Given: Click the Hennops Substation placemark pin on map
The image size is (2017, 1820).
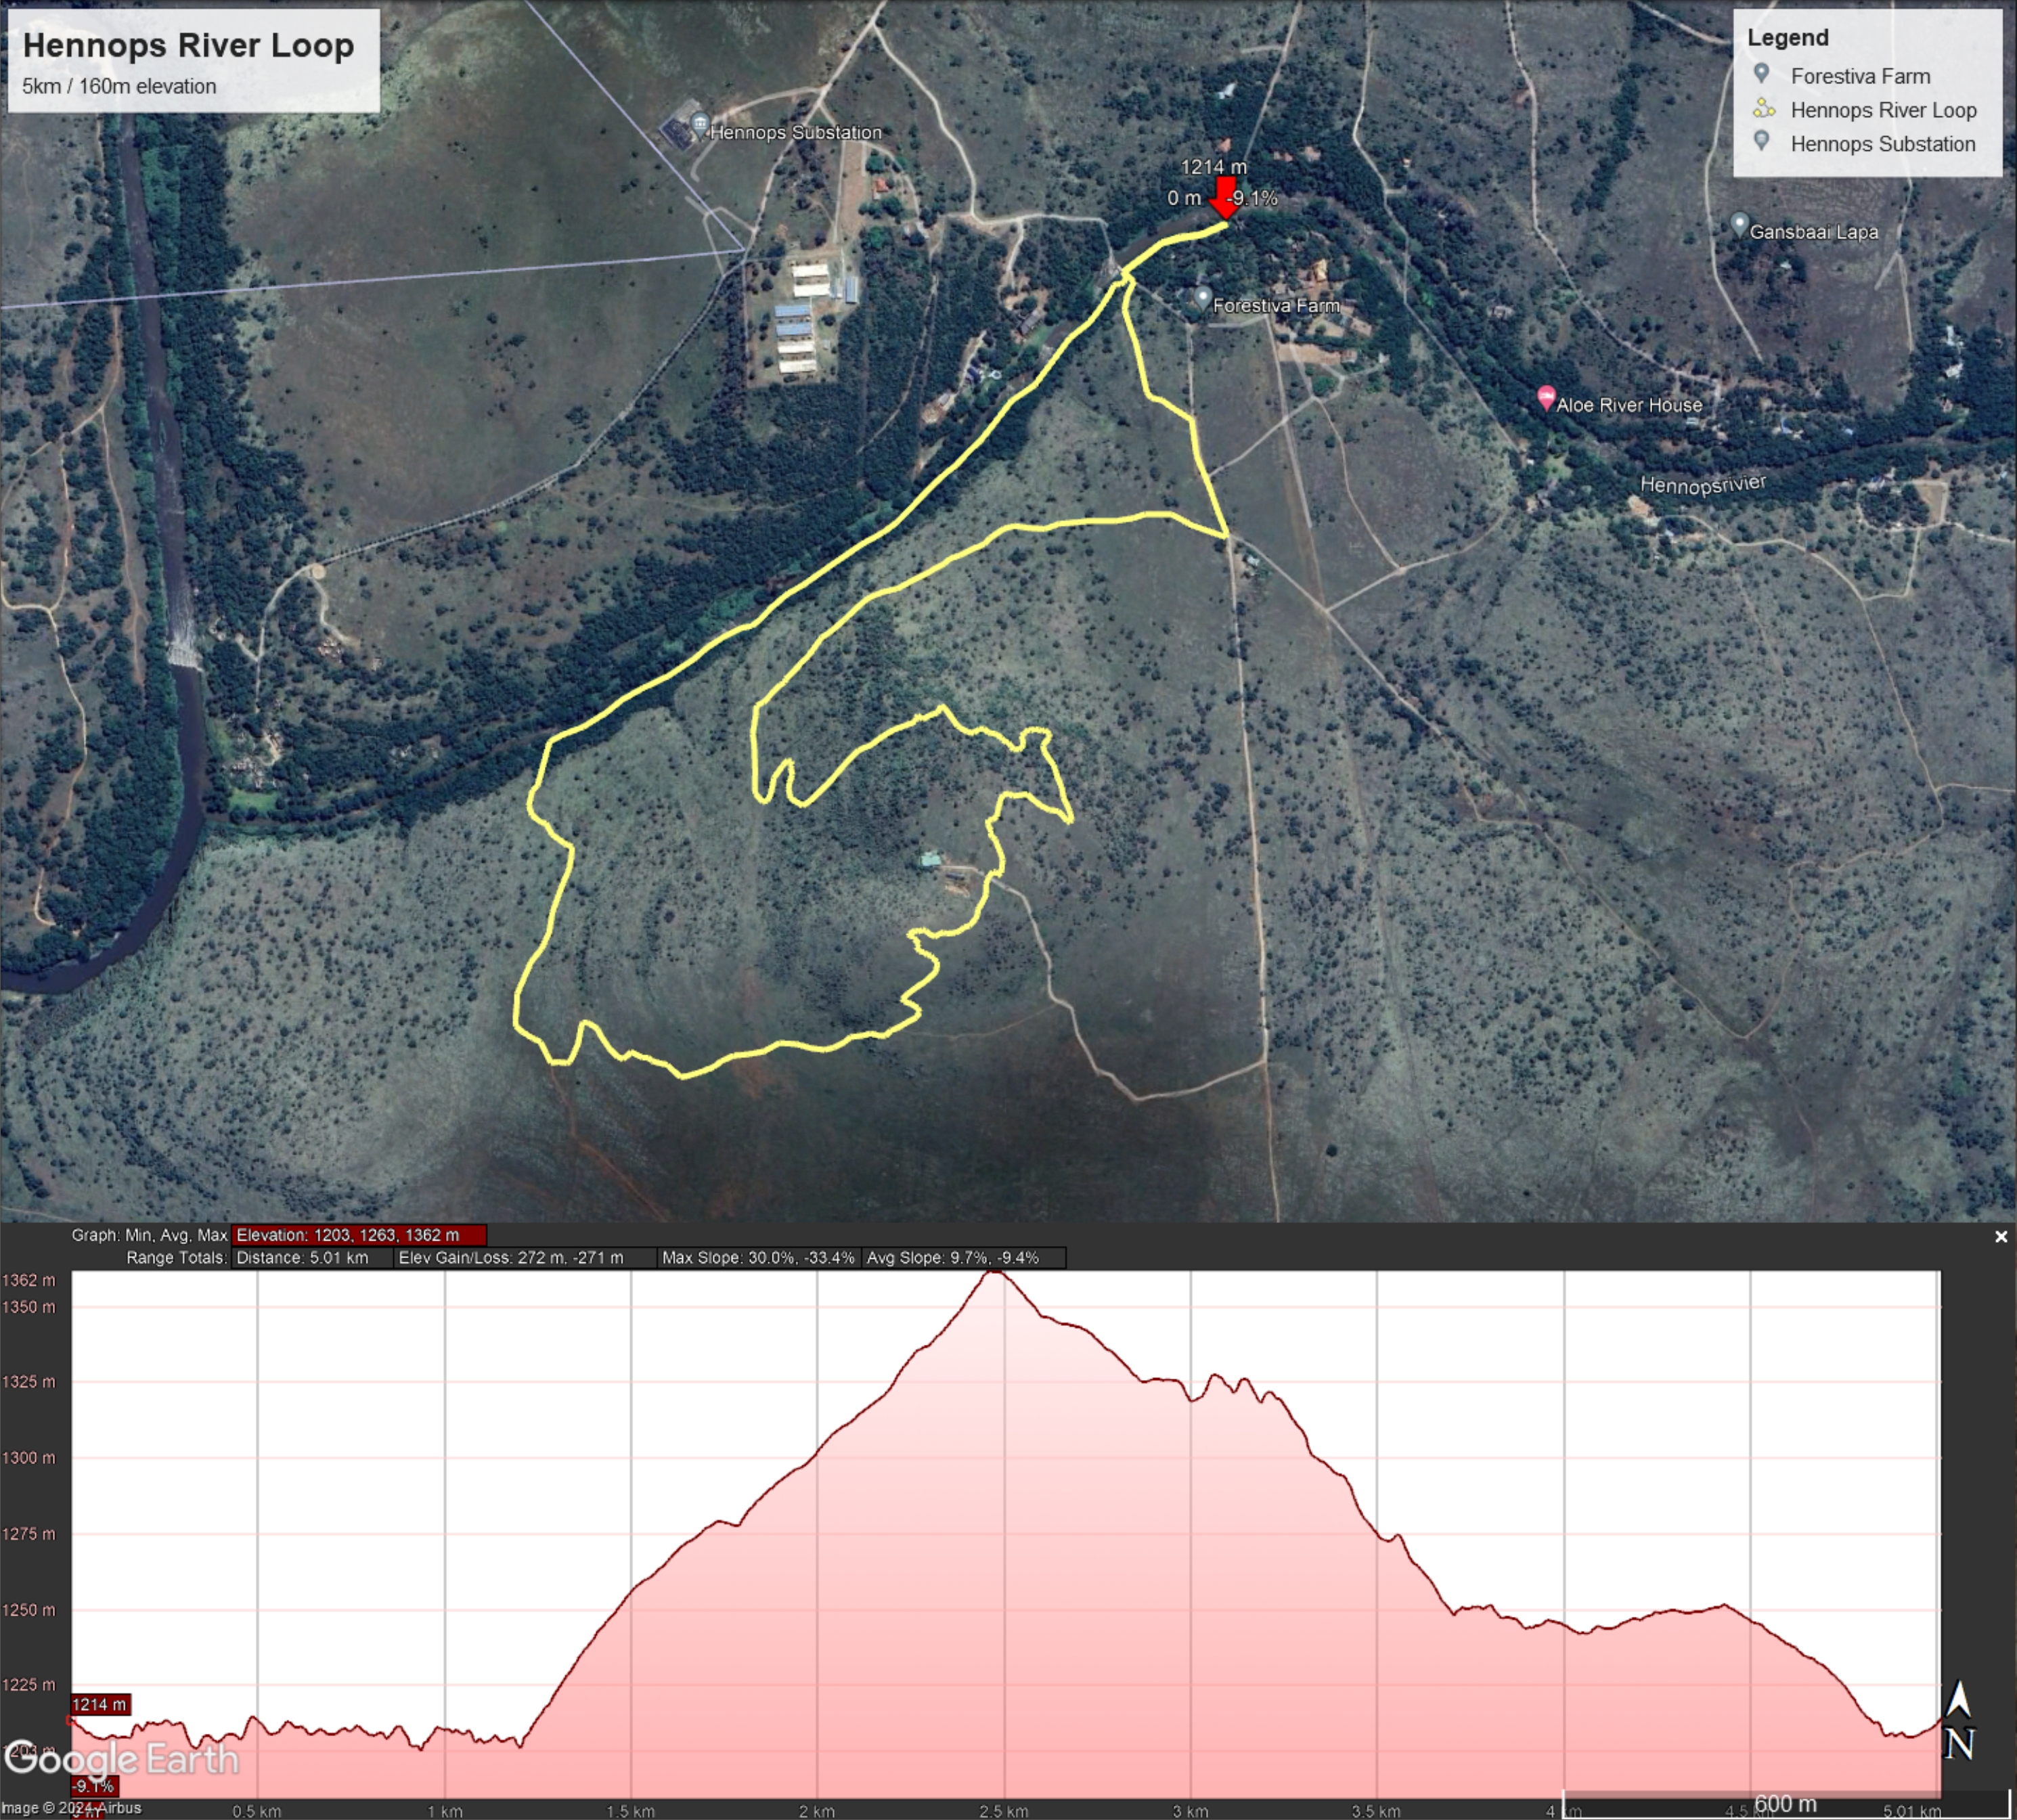Looking at the screenshot, I should (699, 125).
